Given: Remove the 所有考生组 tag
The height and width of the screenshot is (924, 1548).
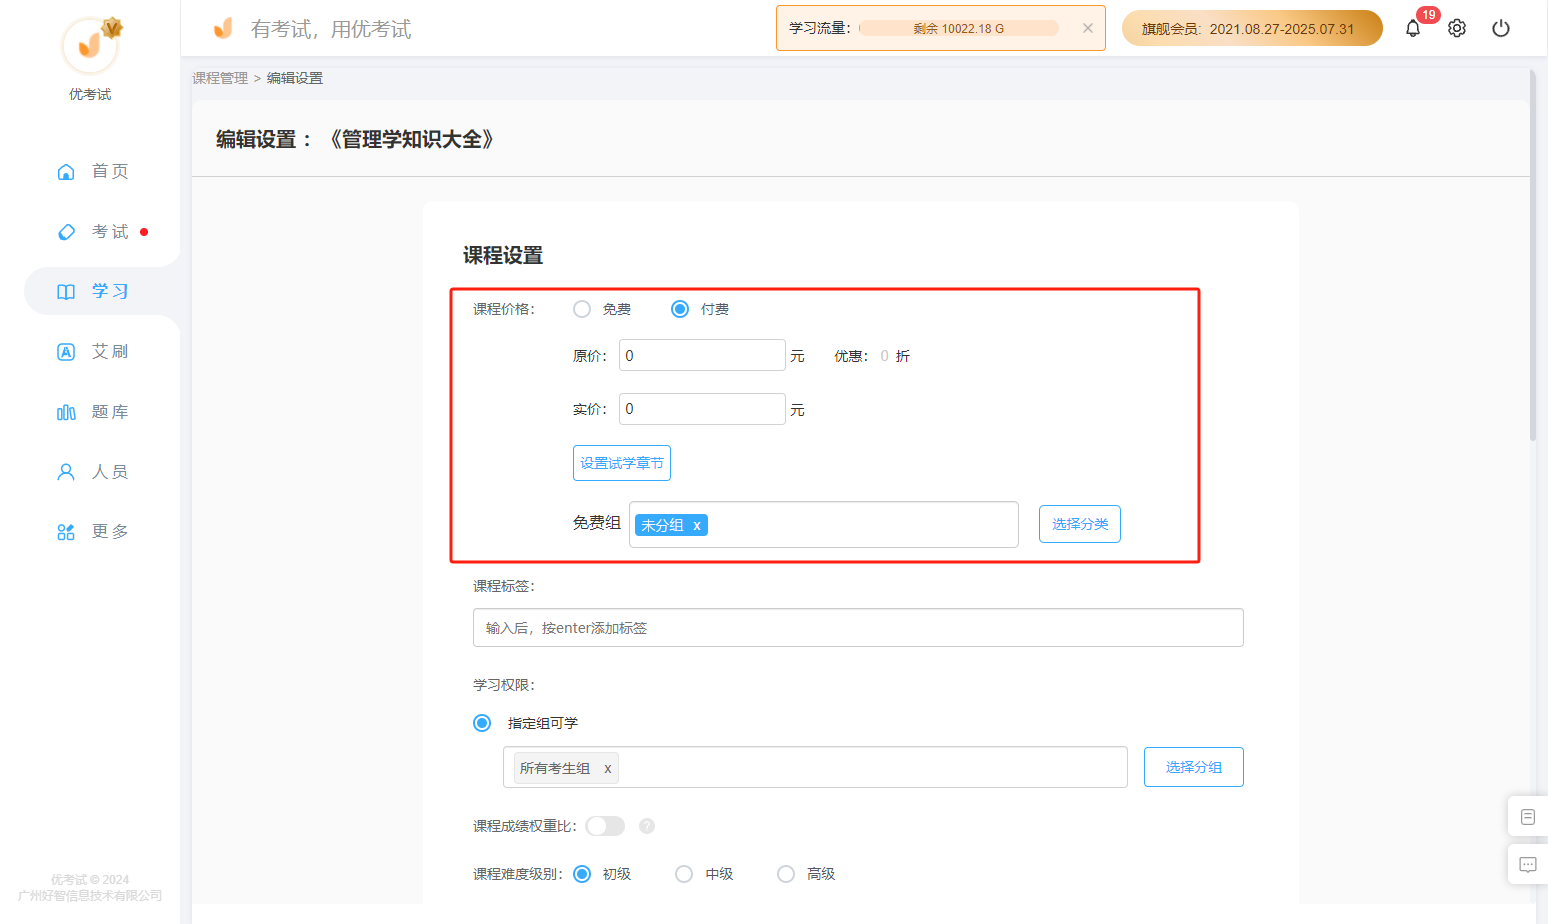Looking at the screenshot, I should coord(607,768).
